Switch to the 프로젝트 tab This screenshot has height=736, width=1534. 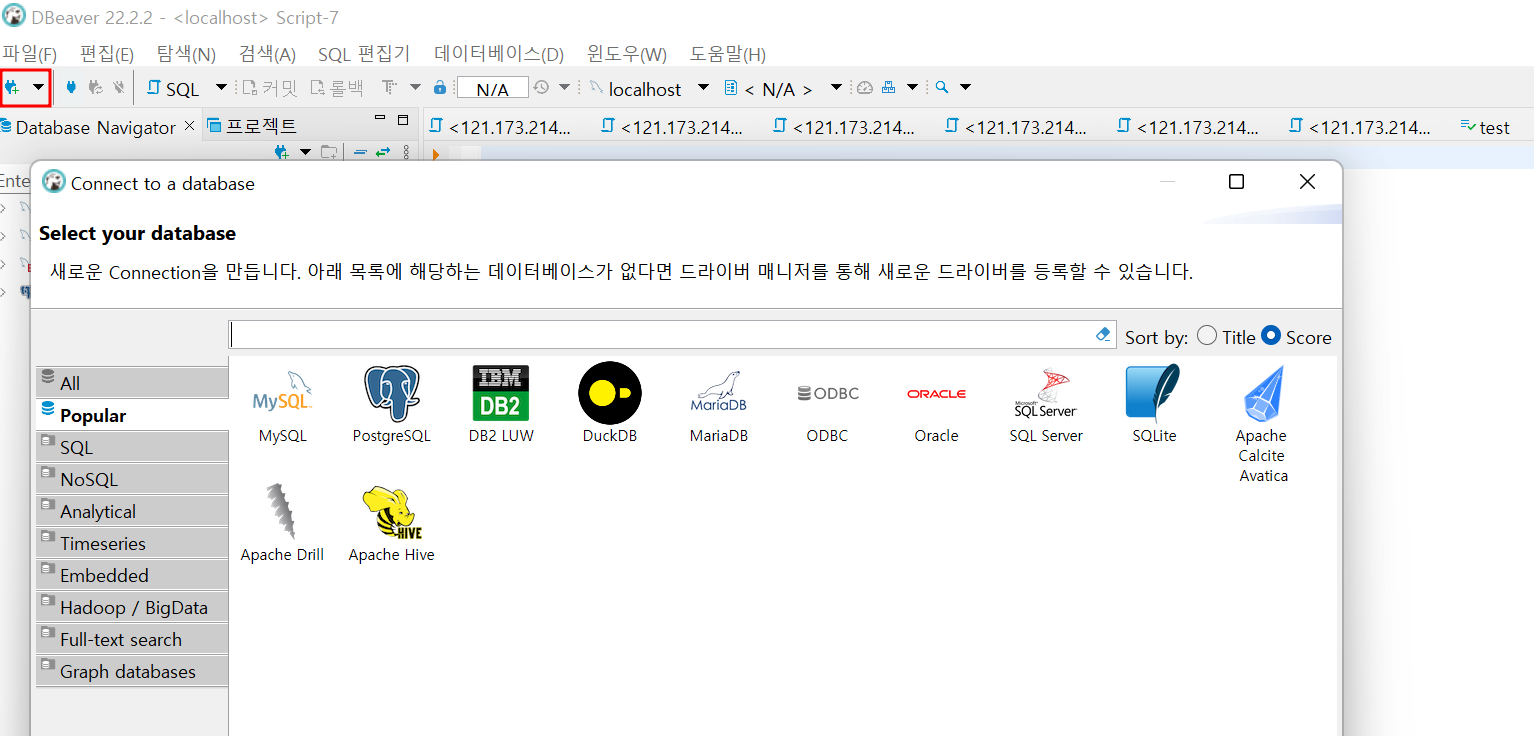coord(252,126)
